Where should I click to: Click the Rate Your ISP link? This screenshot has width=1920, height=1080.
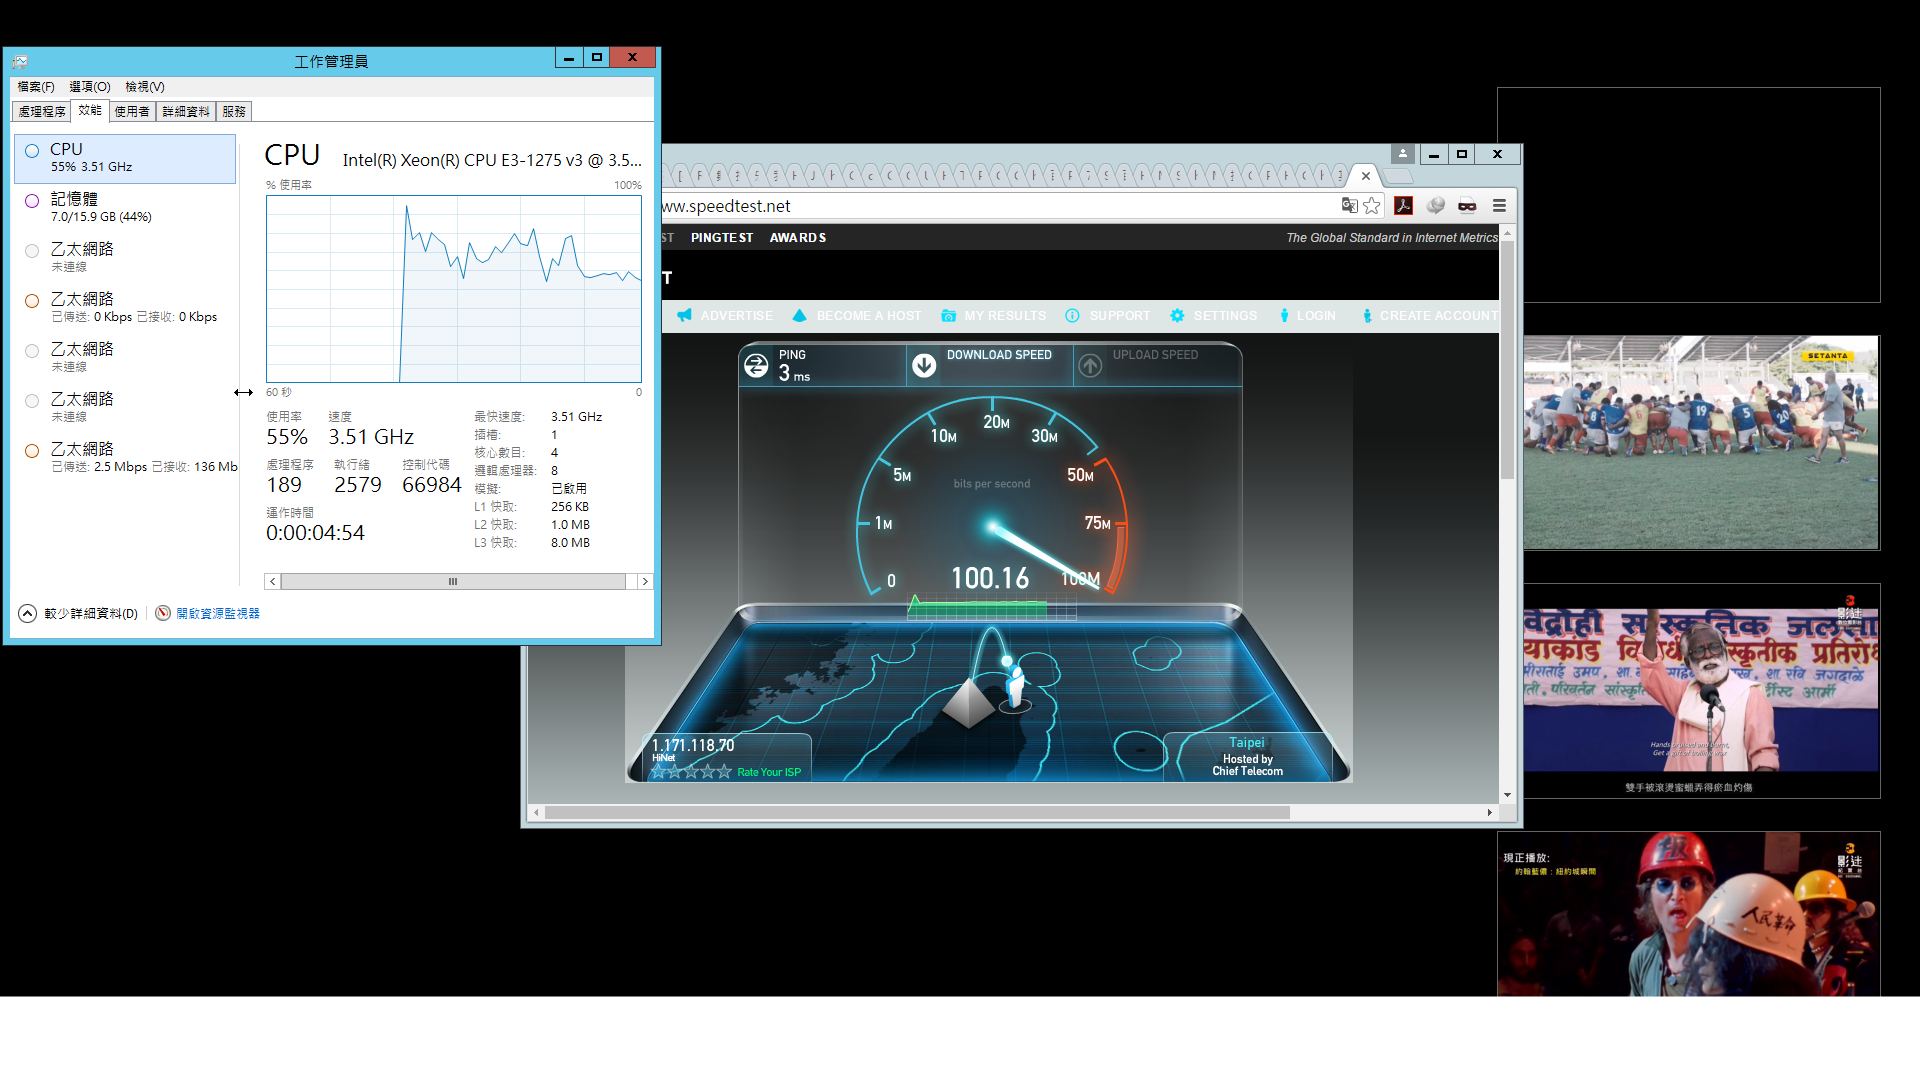769,772
